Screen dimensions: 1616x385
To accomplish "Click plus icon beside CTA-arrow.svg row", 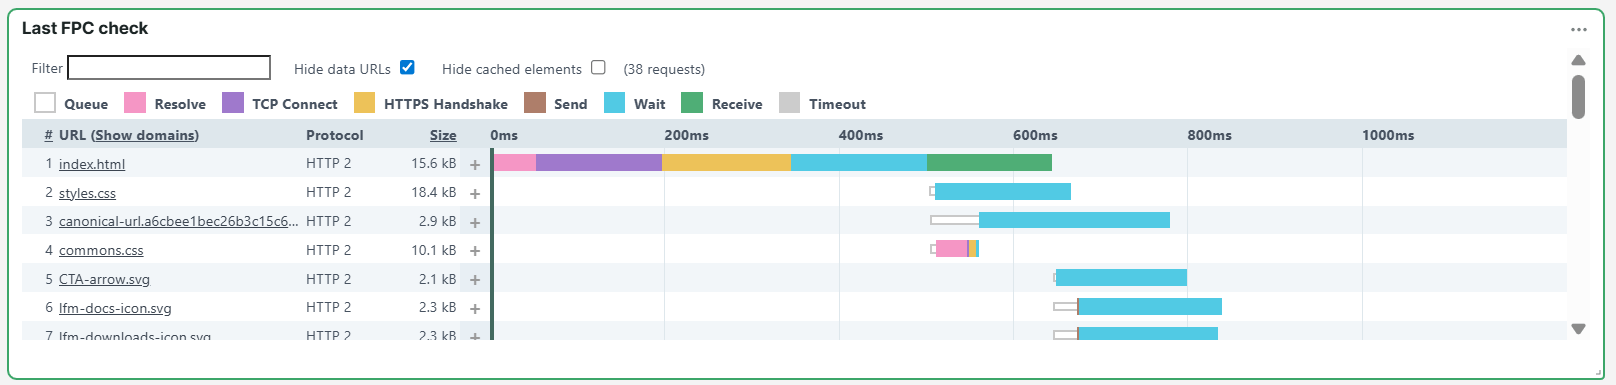I will tap(475, 280).
